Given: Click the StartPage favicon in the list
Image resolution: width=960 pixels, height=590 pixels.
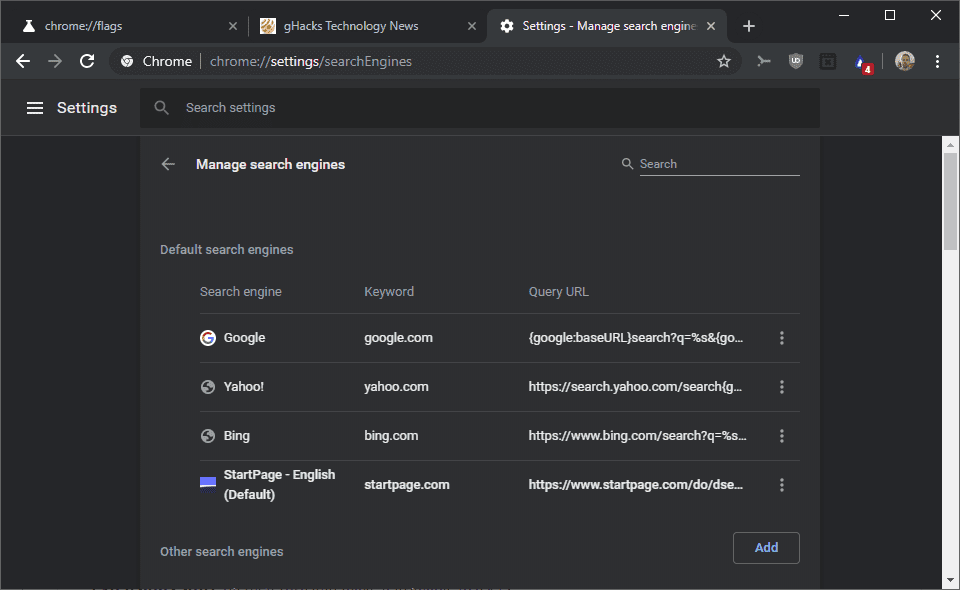Looking at the screenshot, I should click(208, 484).
